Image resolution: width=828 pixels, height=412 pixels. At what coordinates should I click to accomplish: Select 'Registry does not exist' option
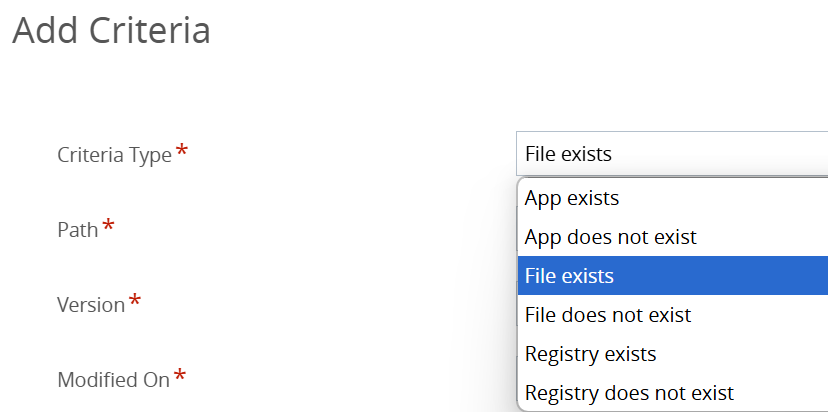click(x=629, y=393)
